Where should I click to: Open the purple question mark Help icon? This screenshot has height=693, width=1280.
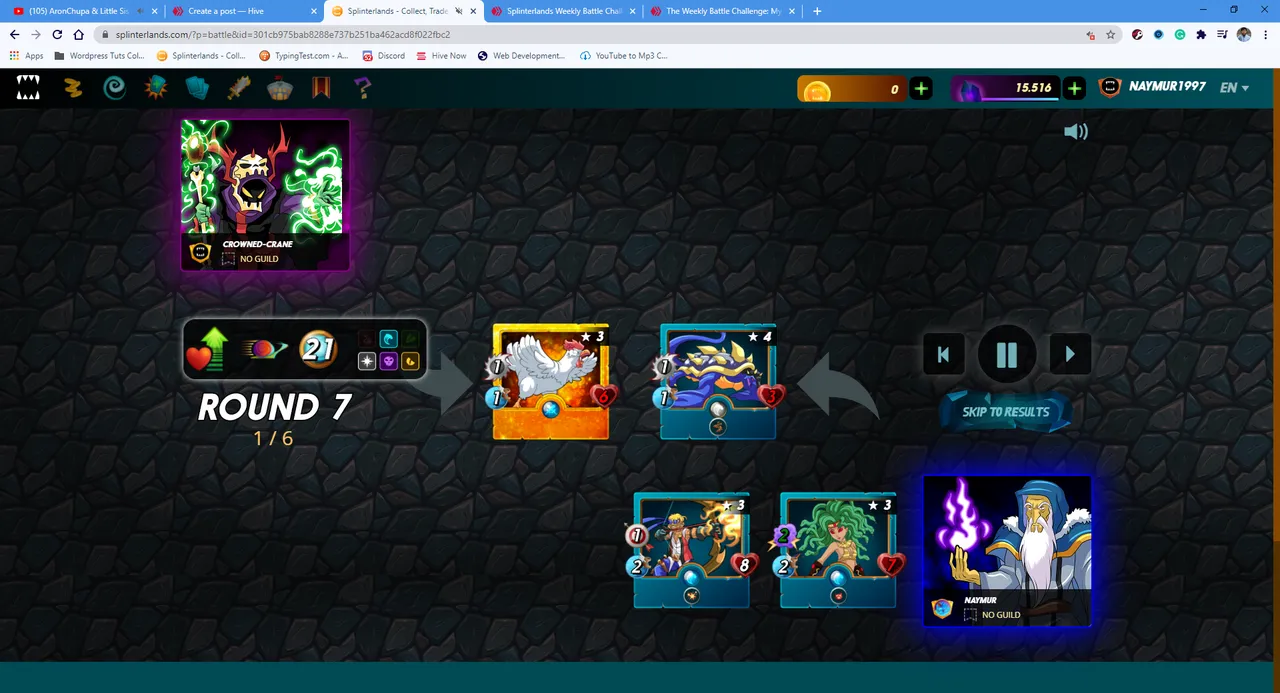pyautogui.click(x=363, y=88)
